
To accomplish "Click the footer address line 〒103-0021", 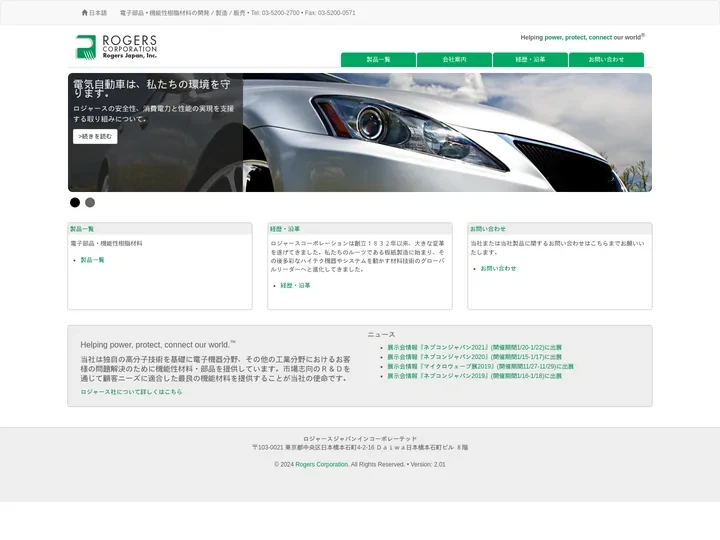I will [x=360, y=447].
